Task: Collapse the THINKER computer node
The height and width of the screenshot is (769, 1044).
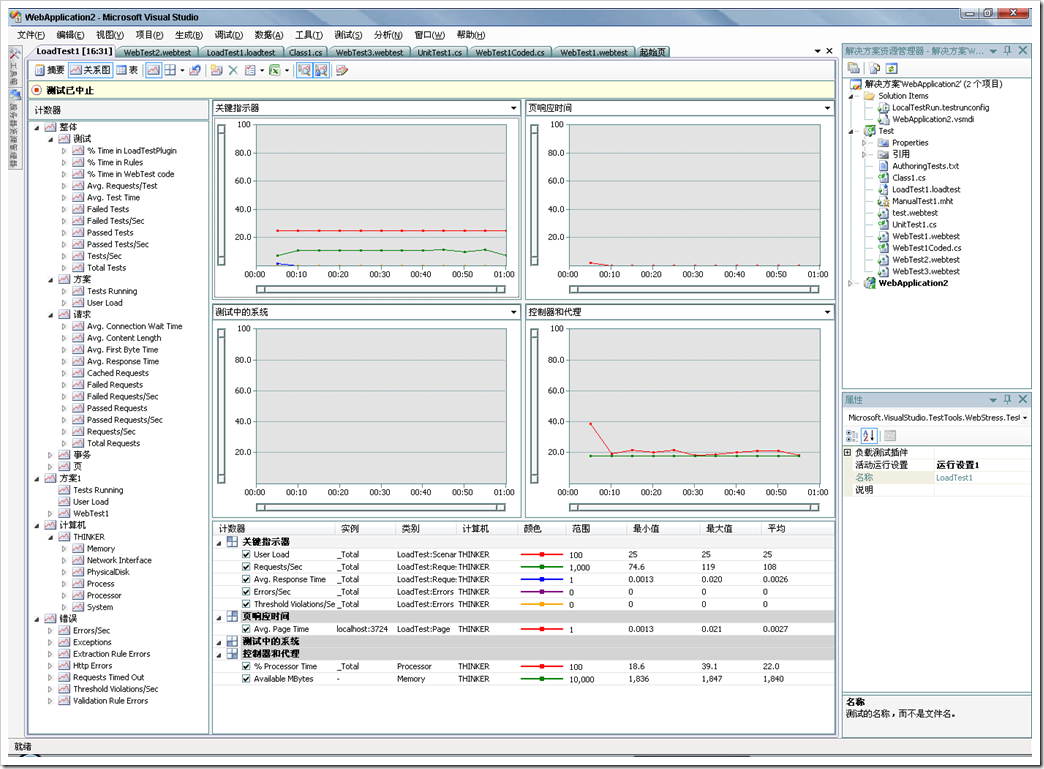Action: pos(50,537)
